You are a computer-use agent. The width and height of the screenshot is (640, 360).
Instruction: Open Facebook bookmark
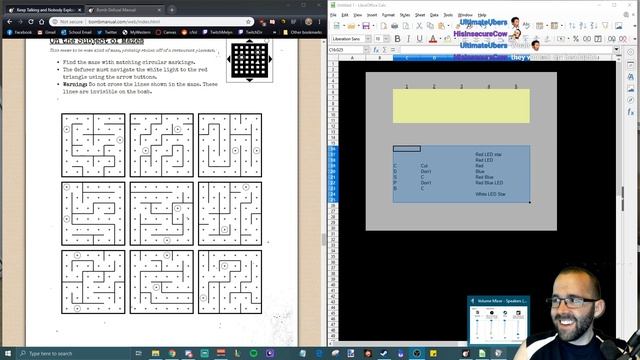click(20, 32)
